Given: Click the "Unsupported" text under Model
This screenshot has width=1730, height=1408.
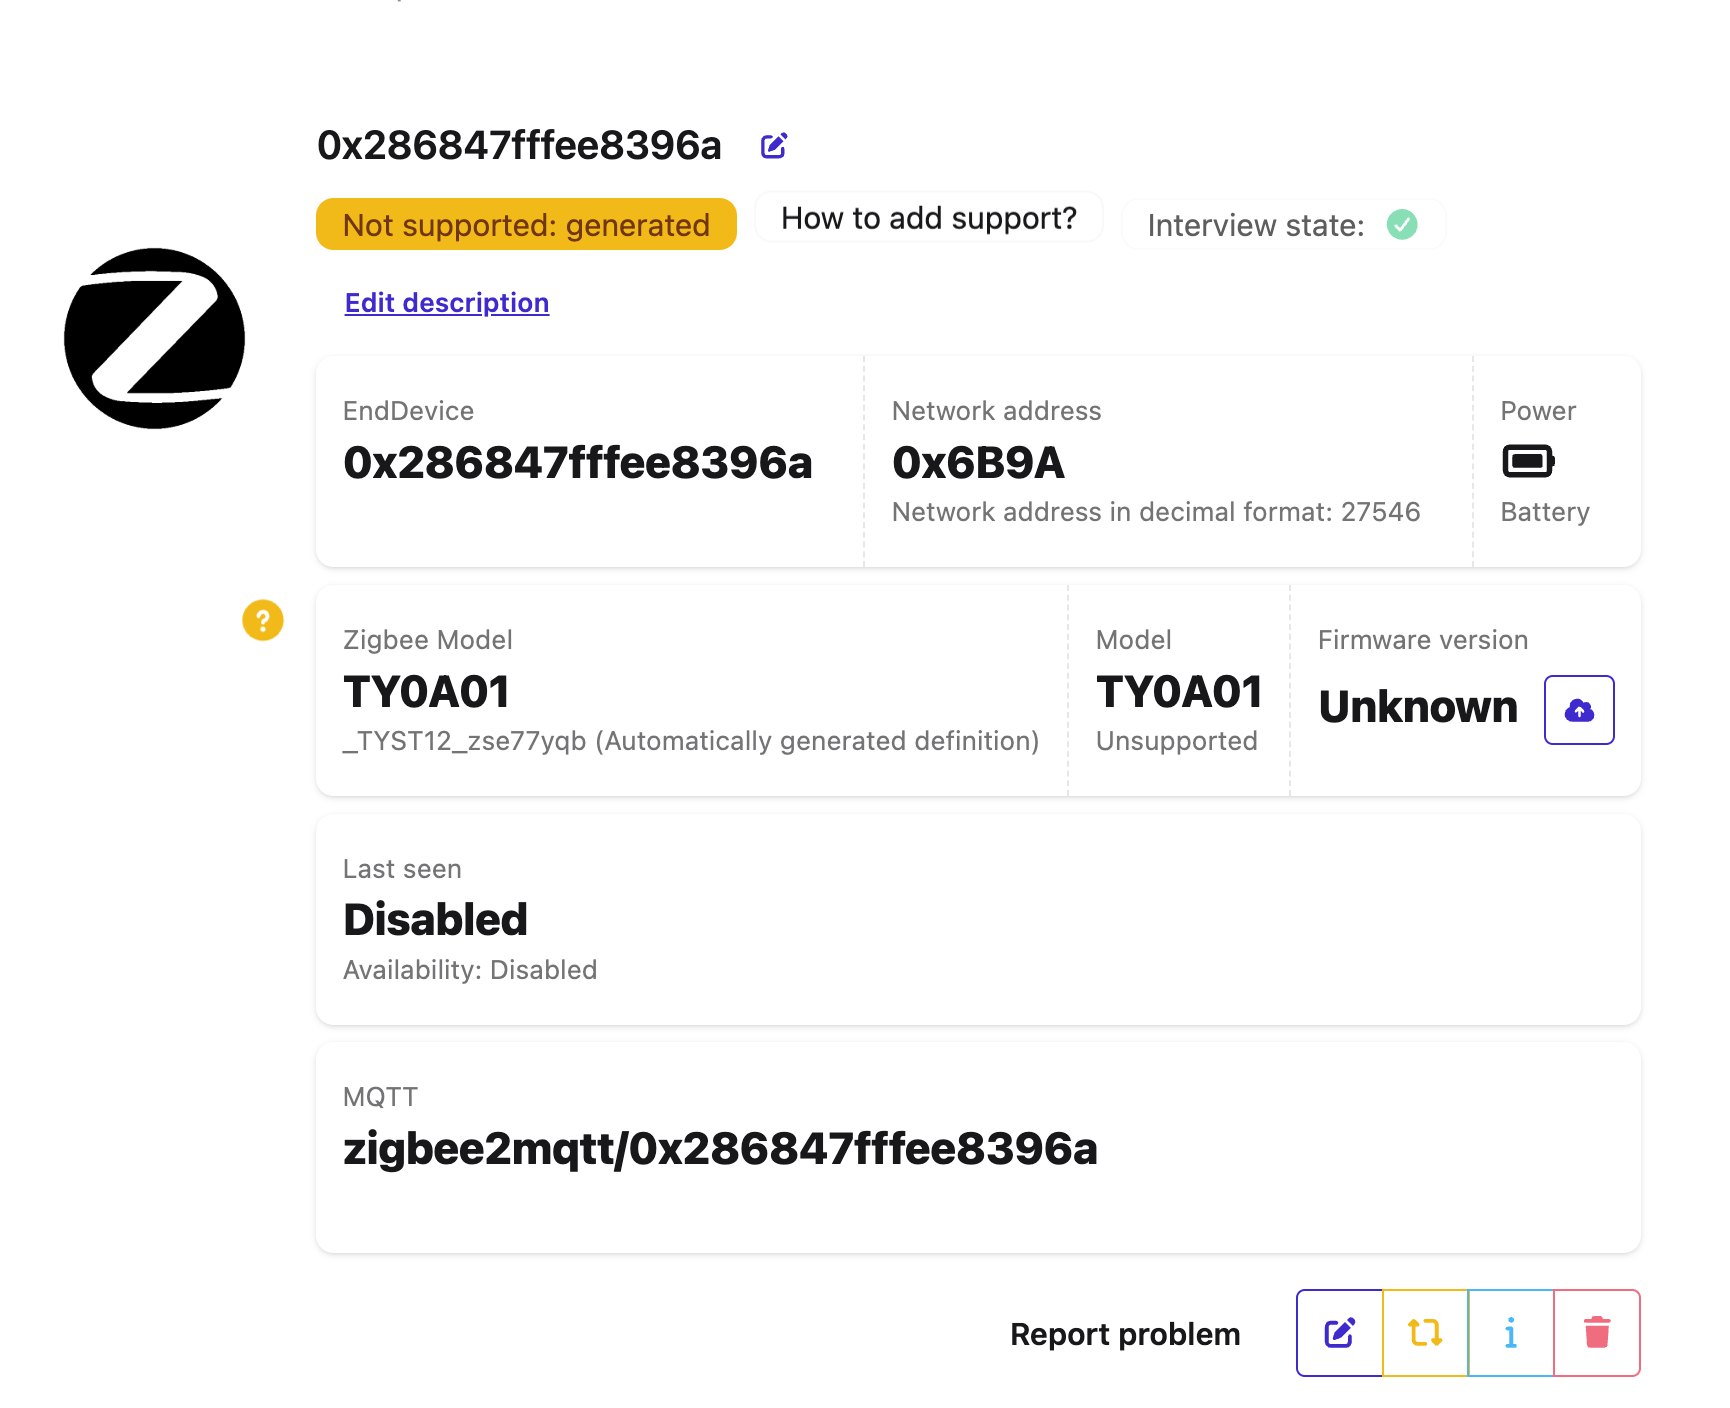Looking at the screenshot, I should [x=1176, y=741].
